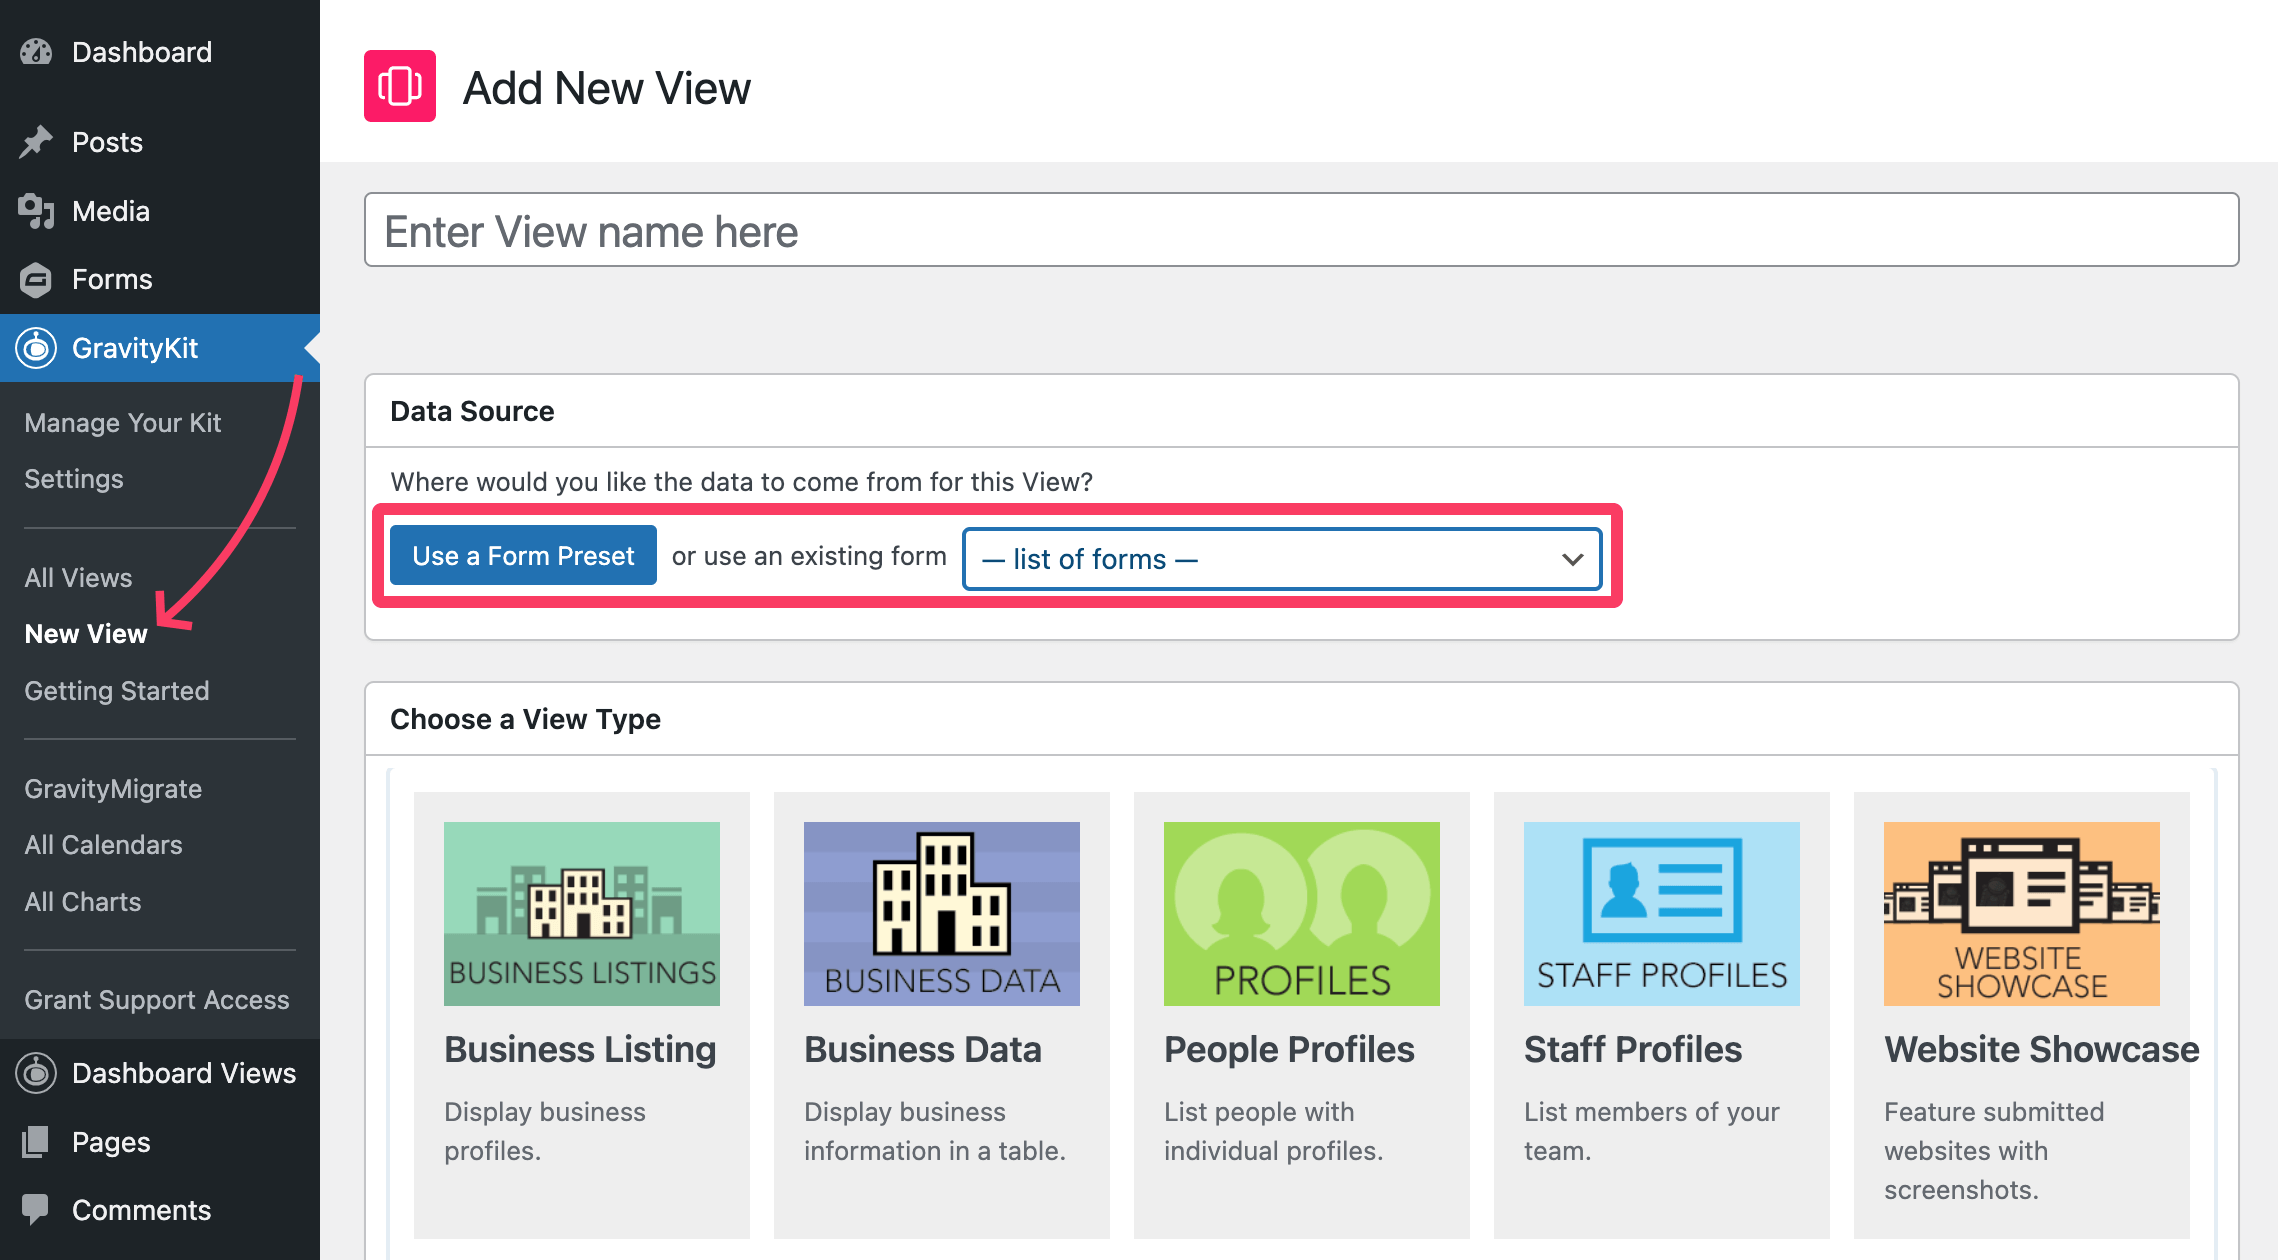Screen dimensions: 2278x1260
Task: Click the Website Showcase title
Action: [2042, 1049]
